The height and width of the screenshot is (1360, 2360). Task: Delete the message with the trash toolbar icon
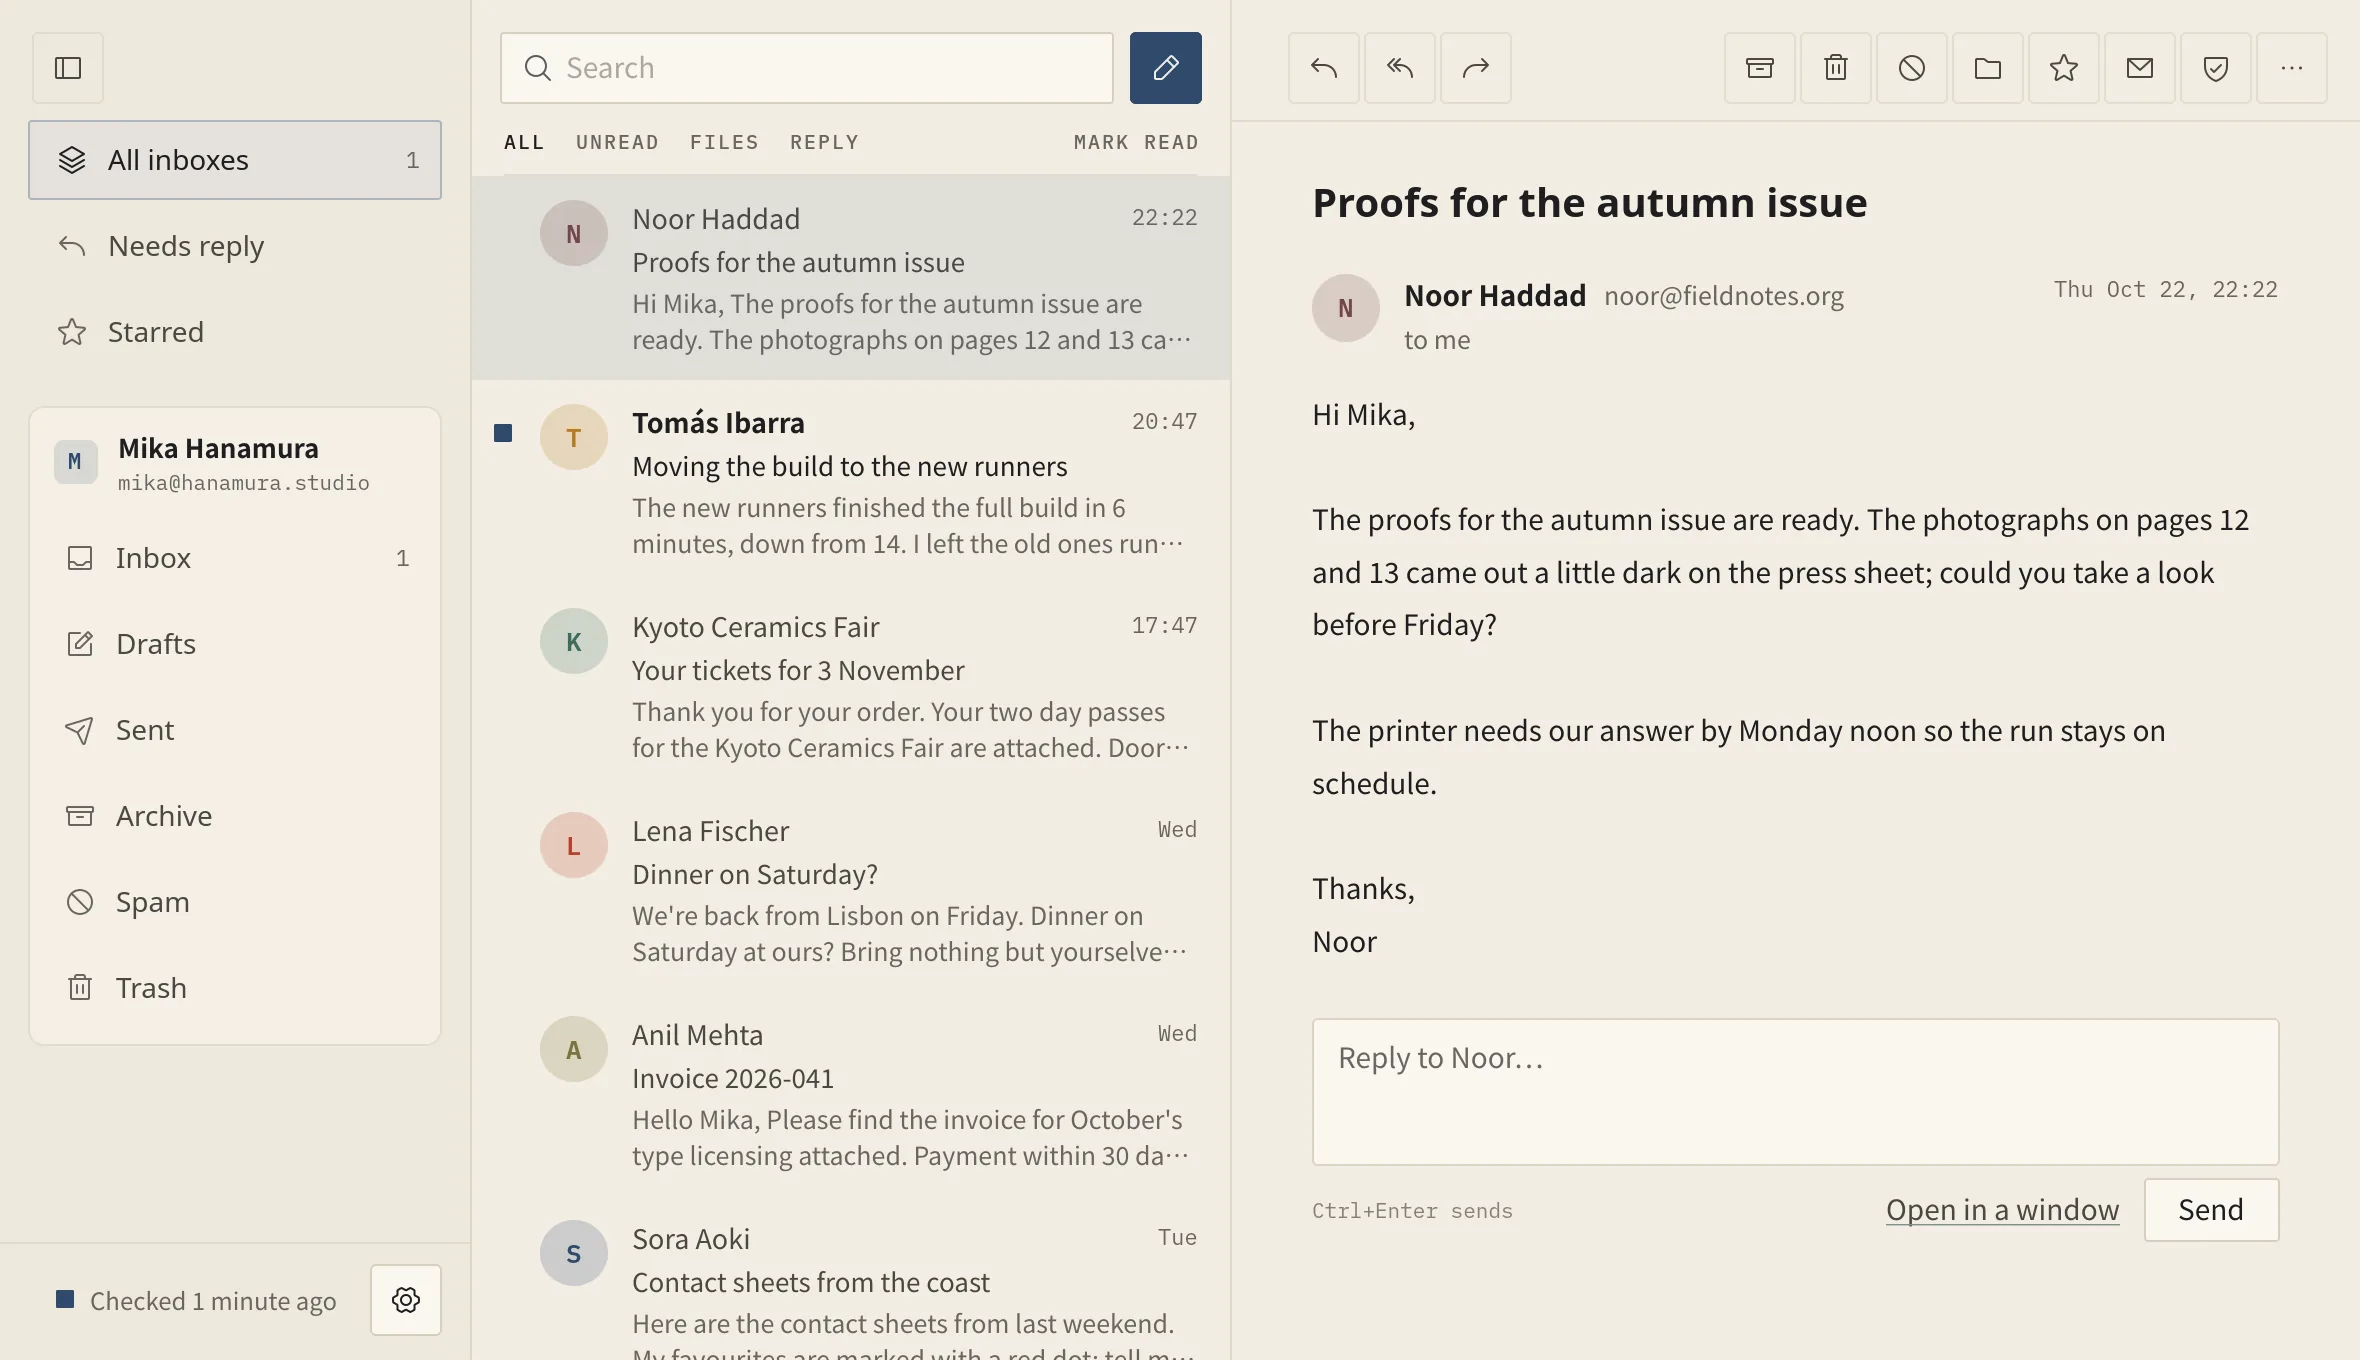1836,68
